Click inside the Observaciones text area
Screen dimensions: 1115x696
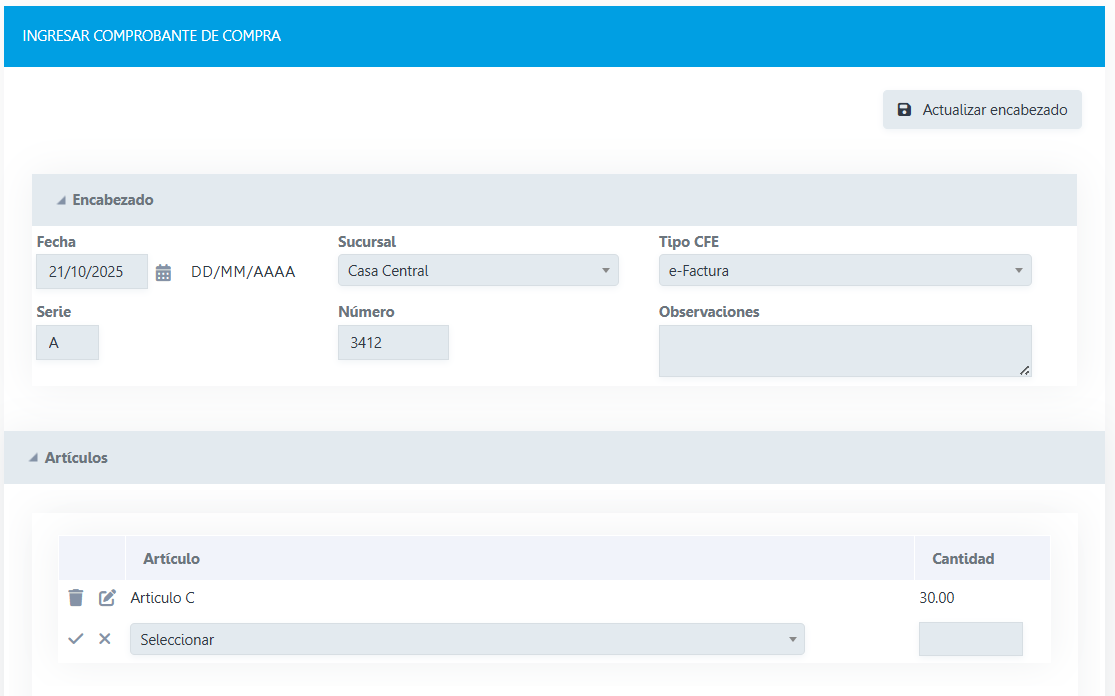(844, 351)
